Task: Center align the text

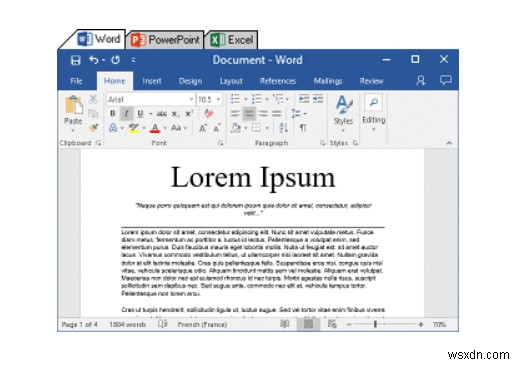Action: [249, 114]
